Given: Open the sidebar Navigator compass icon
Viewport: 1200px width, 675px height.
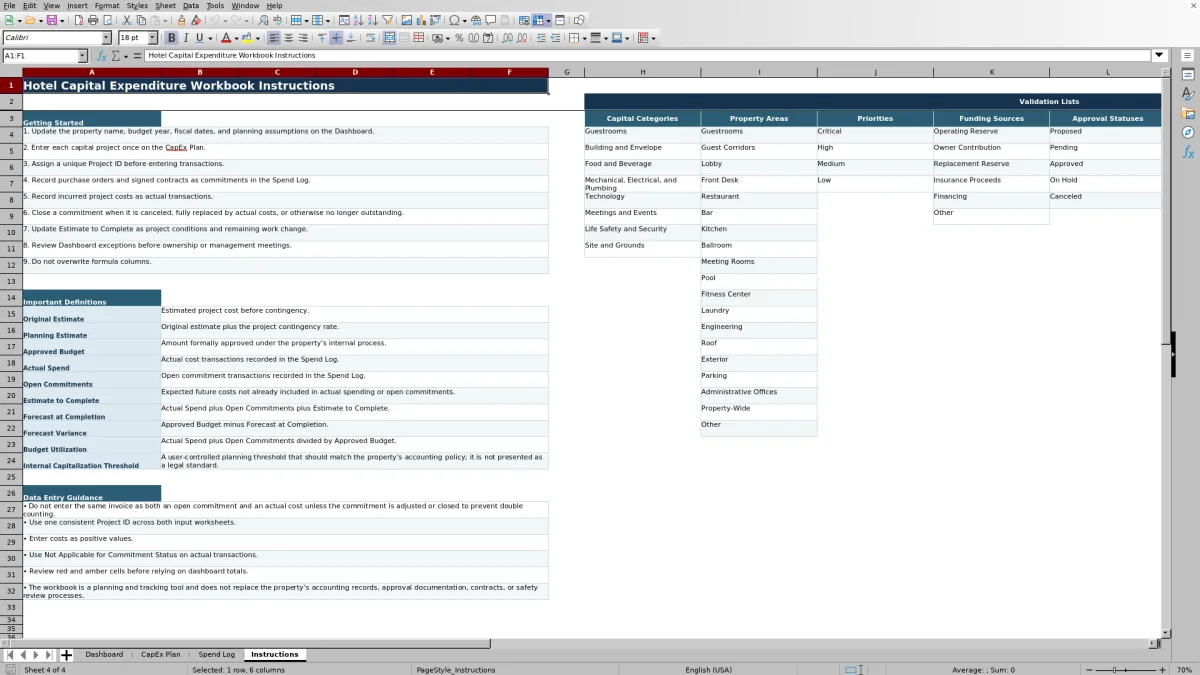Looking at the screenshot, I should click(x=1188, y=132).
